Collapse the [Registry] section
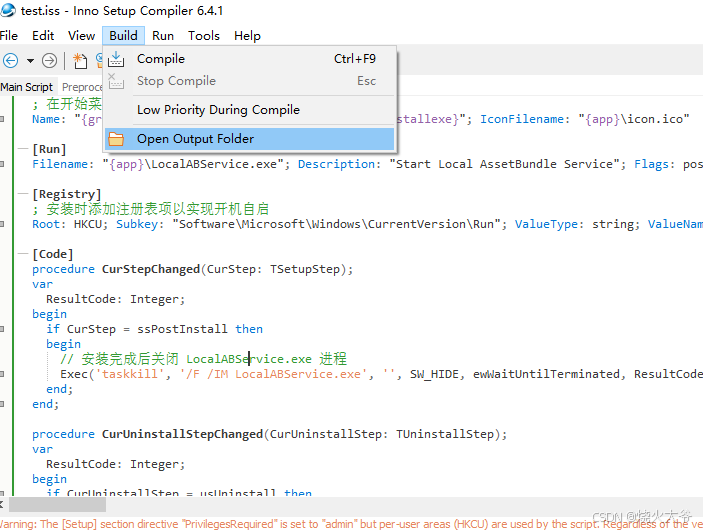The height and width of the screenshot is (530, 703). pyautogui.click(x=22, y=194)
